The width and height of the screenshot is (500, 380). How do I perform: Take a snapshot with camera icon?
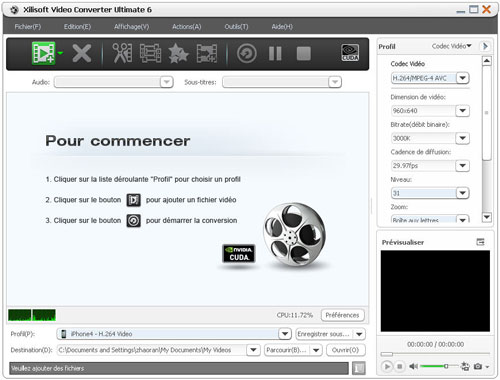click(478, 366)
